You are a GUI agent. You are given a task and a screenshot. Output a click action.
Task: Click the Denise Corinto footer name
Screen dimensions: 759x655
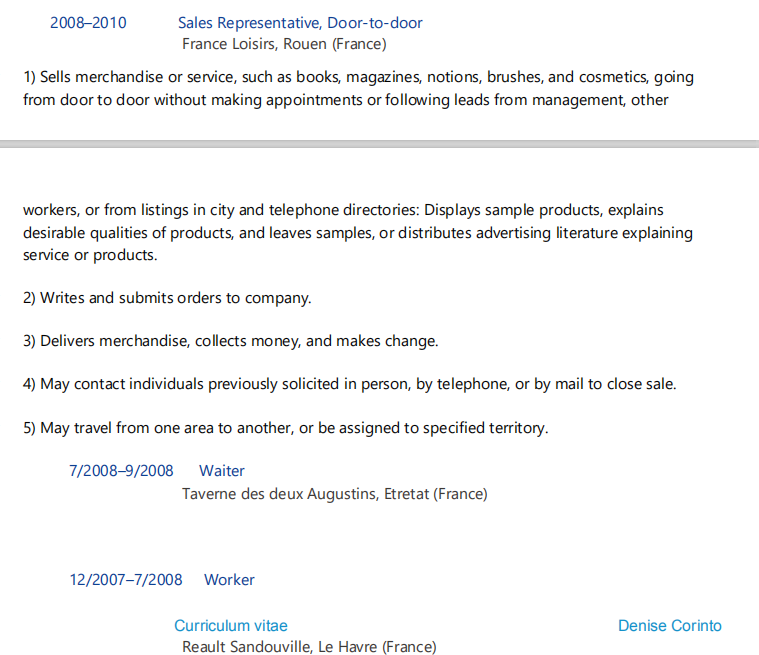coord(669,626)
